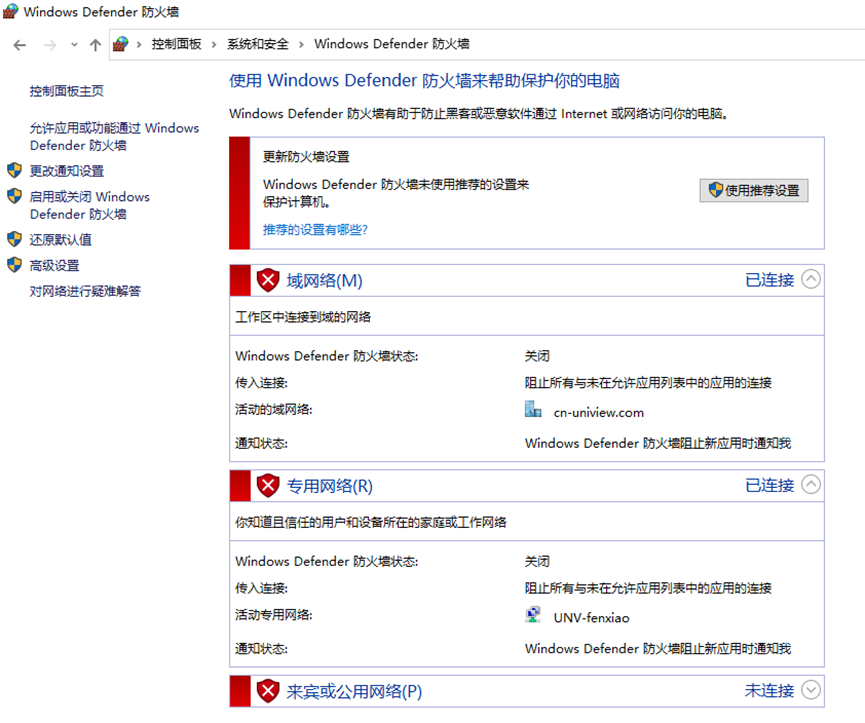Click red shield icon of 域网络
The height and width of the screenshot is (723, 865).
[268, 280]
